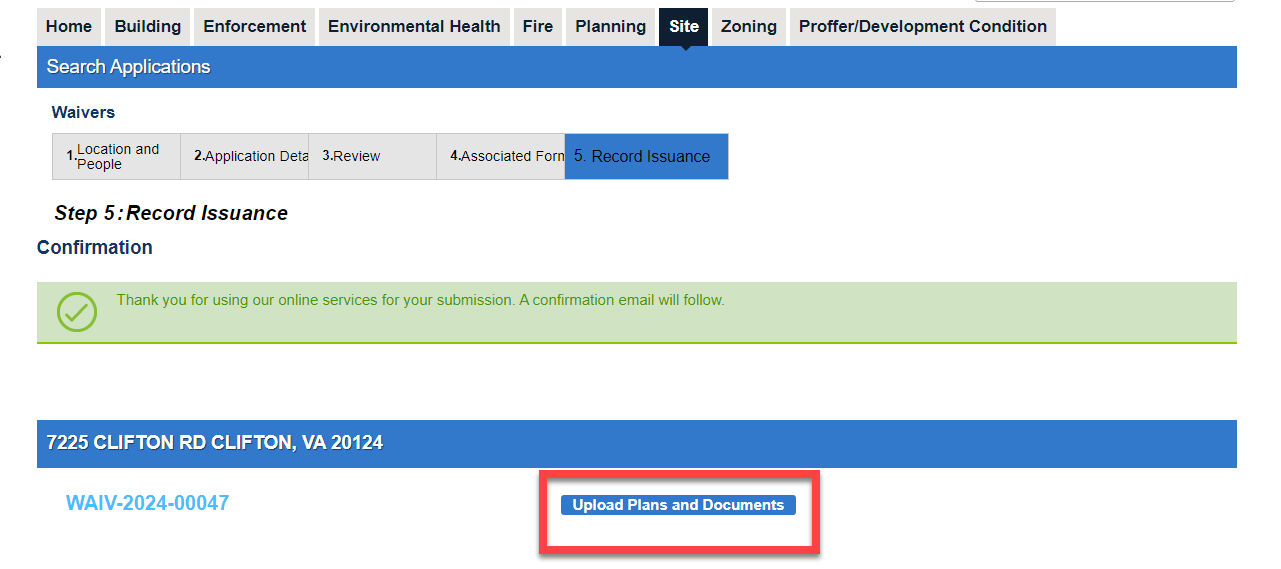Click Upload Plans and Documents button
Image resolution: width=1281 pixels, height=569 pixels.
(678, 505)
